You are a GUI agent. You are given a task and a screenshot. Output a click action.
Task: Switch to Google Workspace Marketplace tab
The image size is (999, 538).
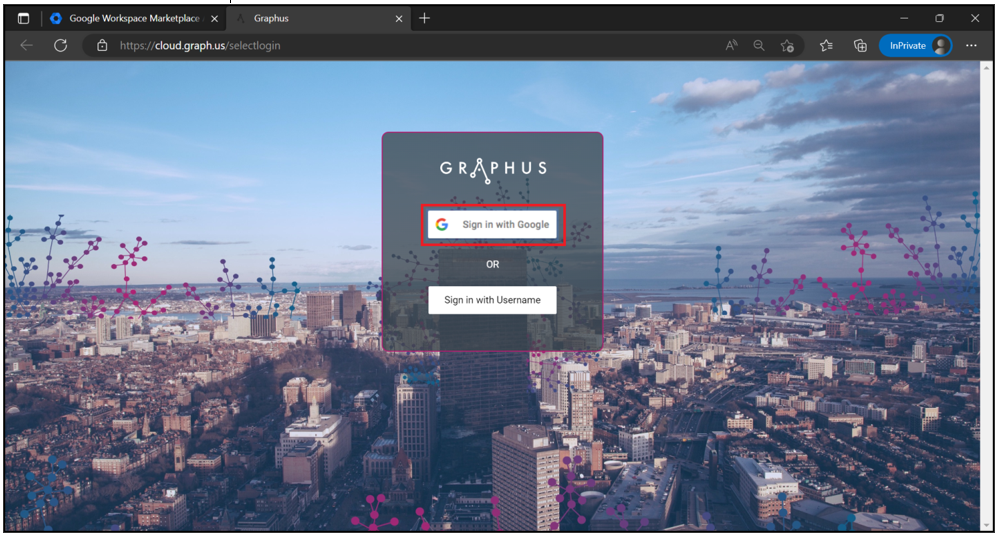pos(134,18)
